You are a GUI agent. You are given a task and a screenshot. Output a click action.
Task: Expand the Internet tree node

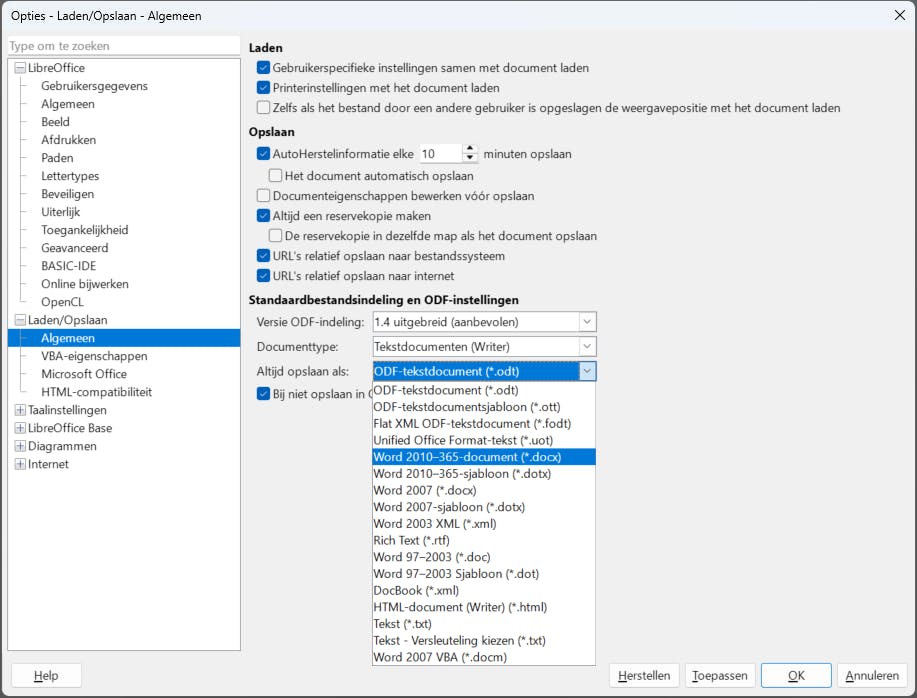[x=21, y=464]
